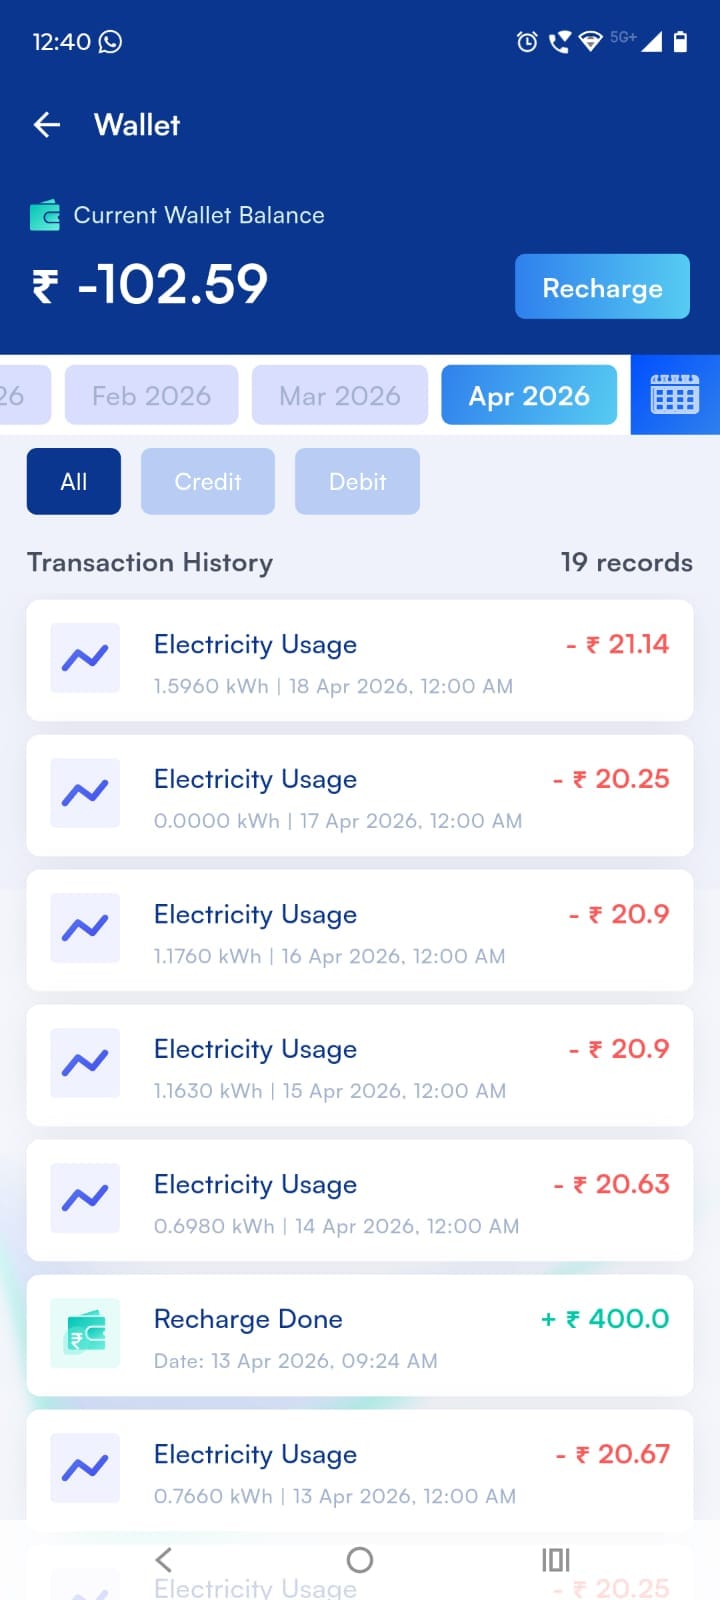Tap the usage graph icon for 18 Apr
720x1600 pixels.
click(85, 658)
